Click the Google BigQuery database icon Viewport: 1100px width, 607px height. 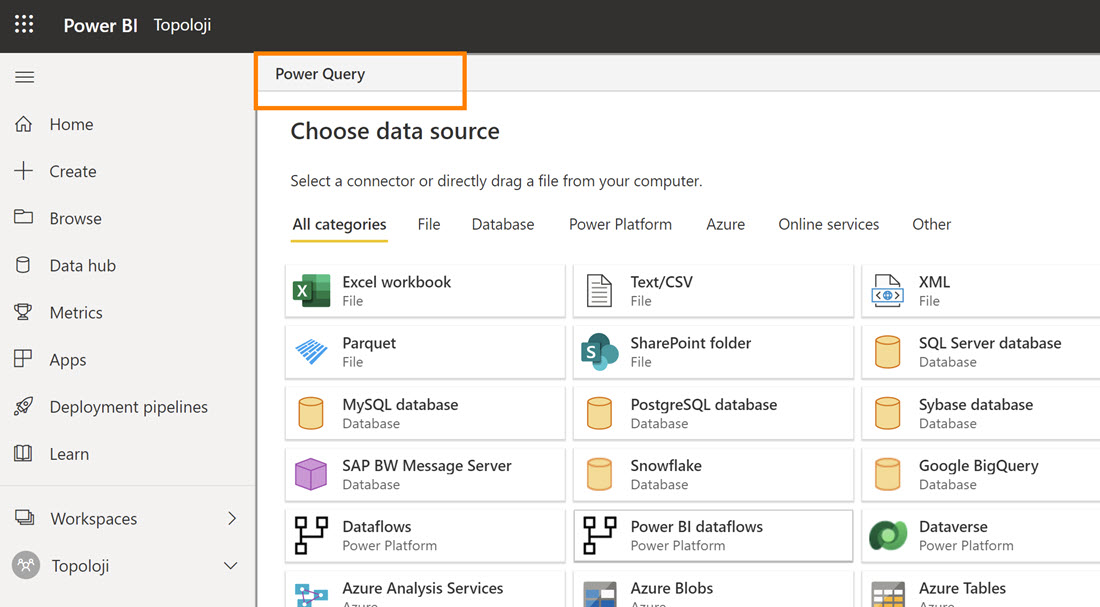(887, 474)
